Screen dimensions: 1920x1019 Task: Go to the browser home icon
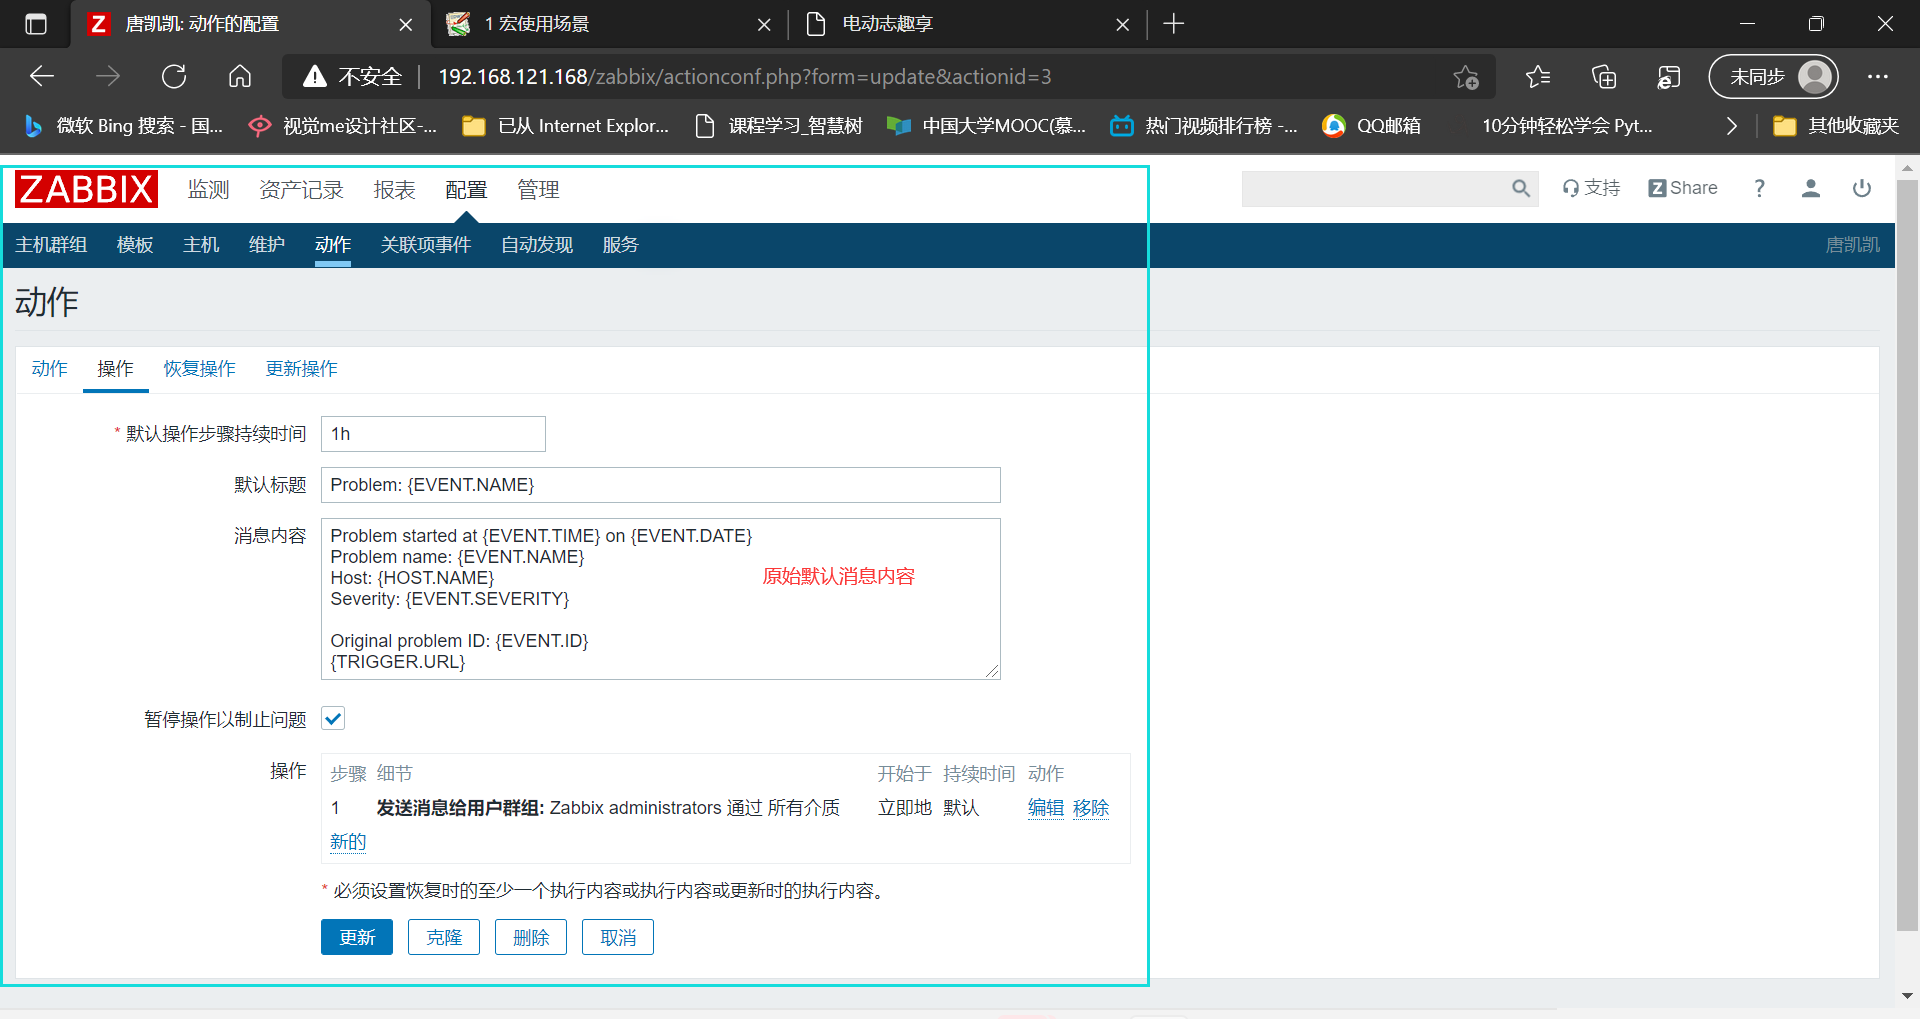pos(240,77)
